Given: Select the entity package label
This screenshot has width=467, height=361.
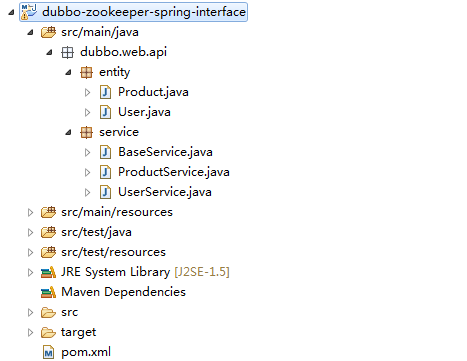Looking at the screenshot, I should pos(114,72).
